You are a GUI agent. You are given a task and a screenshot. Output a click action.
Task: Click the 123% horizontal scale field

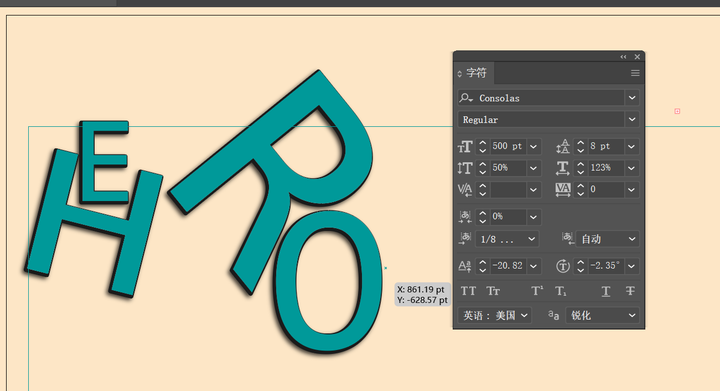pos(606,168)
